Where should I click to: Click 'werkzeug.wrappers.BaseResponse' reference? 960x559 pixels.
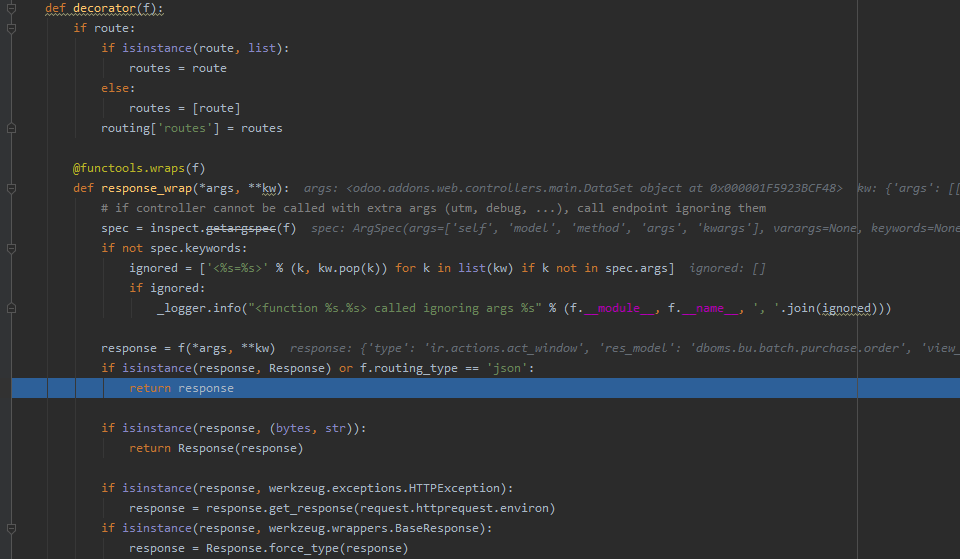pyautogui.click(x=373, y=528)
